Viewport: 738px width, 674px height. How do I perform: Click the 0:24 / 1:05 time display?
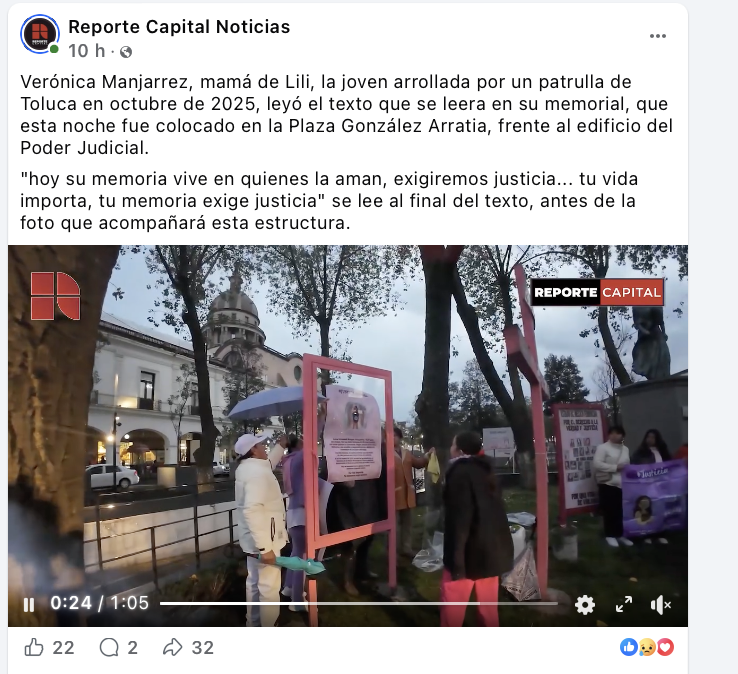point(99,603)
